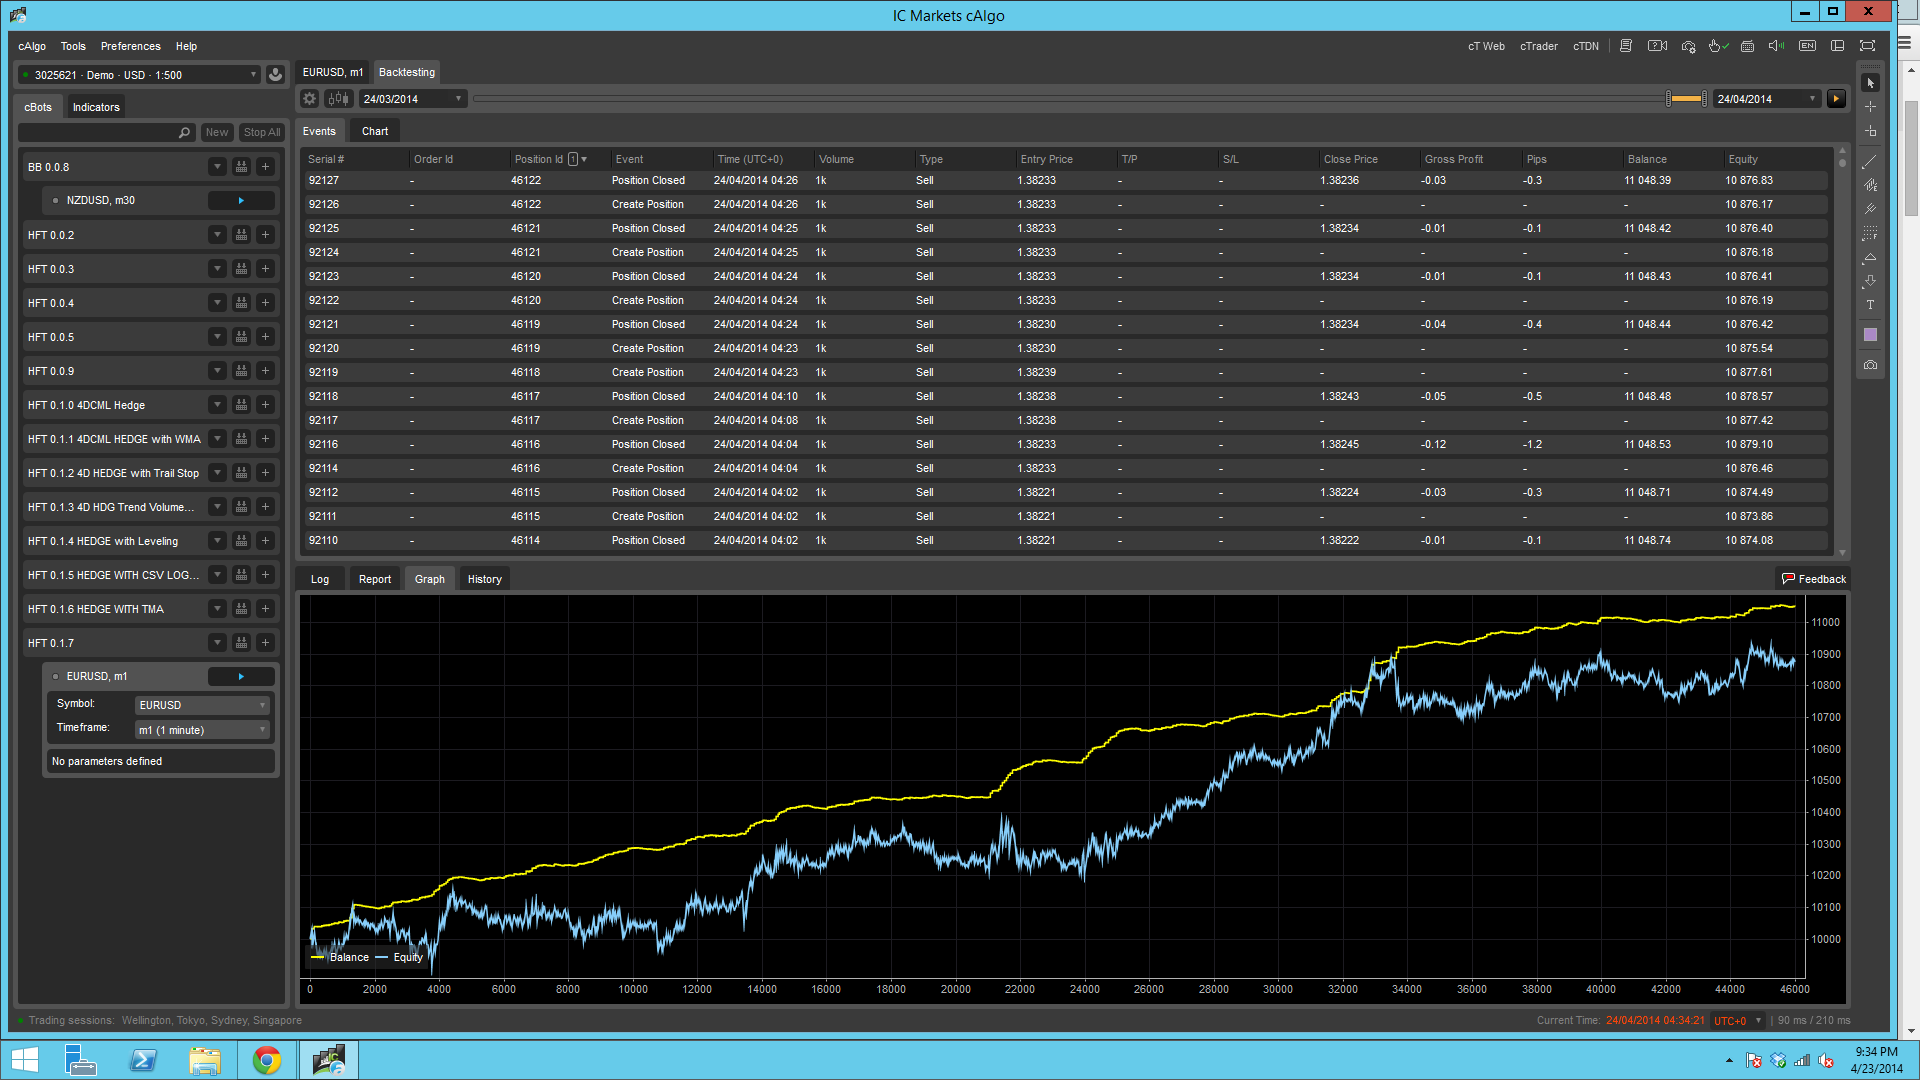This screenshot has width=1920, height=1080.
Task: Open Google Chrome from the taskbar
Action: tap(267, 1060)
